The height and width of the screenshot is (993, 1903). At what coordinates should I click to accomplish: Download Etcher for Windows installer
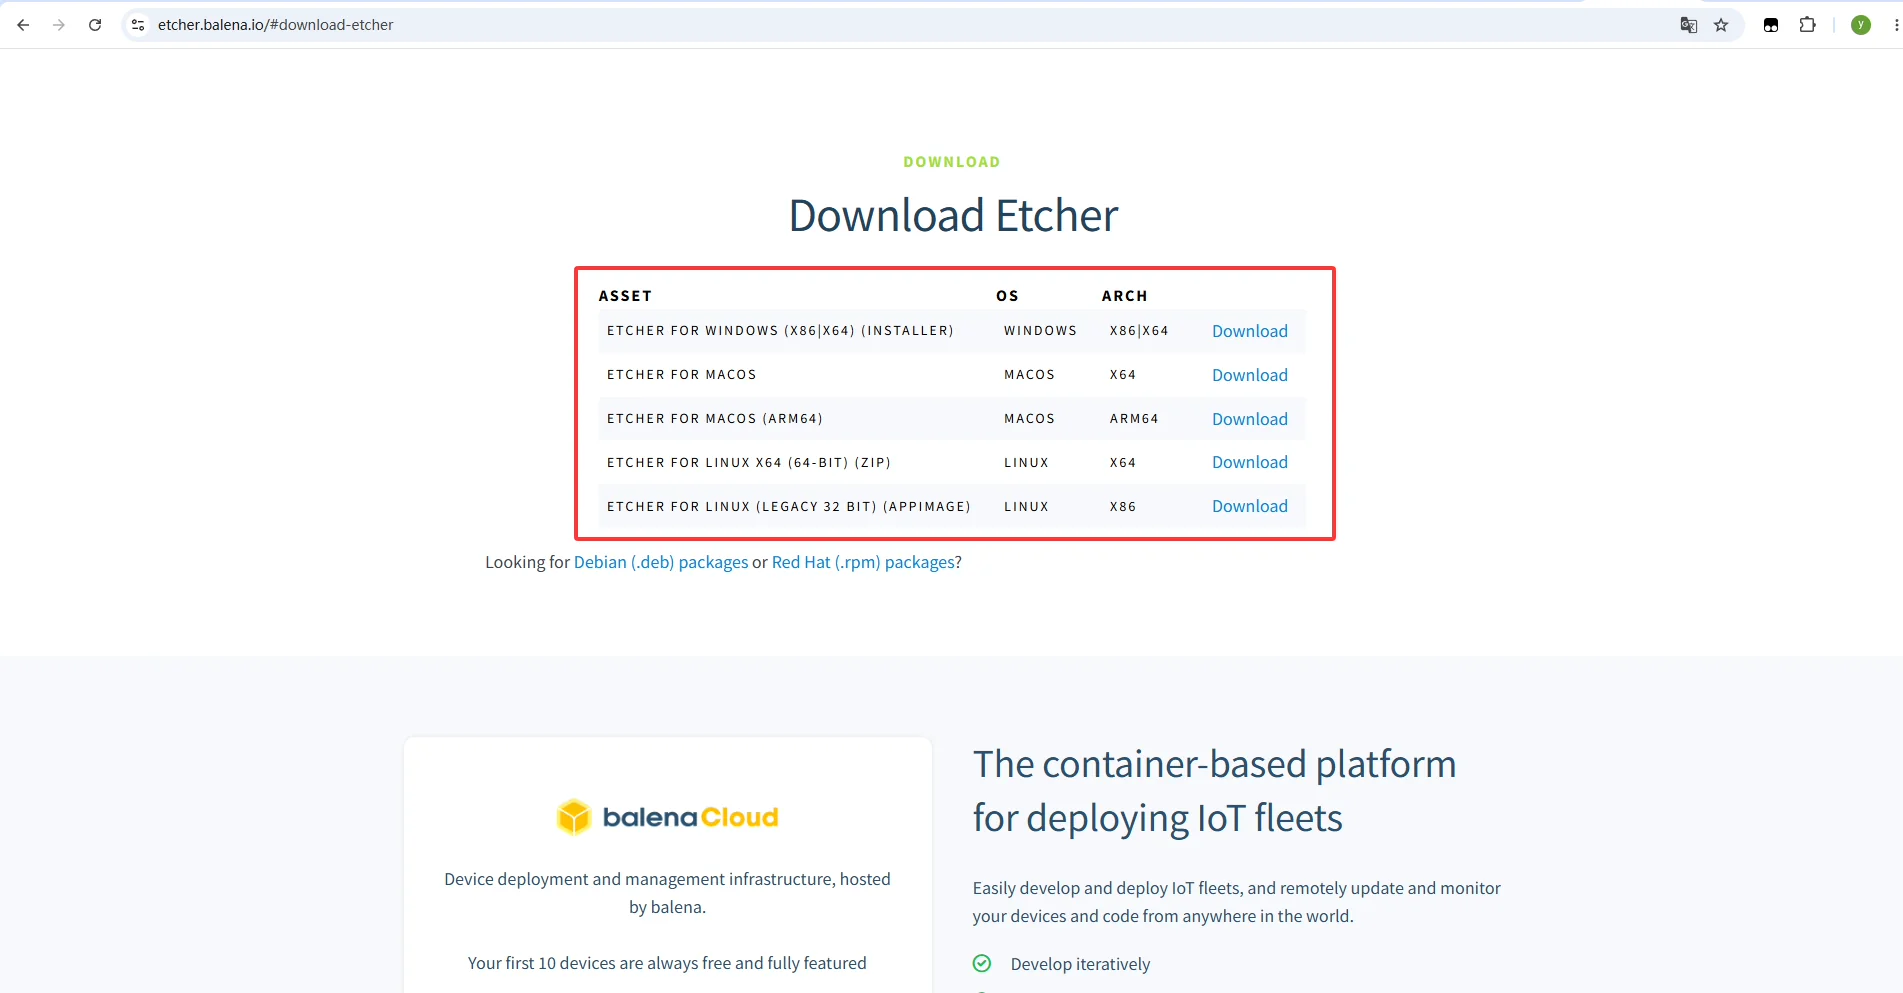click(x=1249, y=331)
